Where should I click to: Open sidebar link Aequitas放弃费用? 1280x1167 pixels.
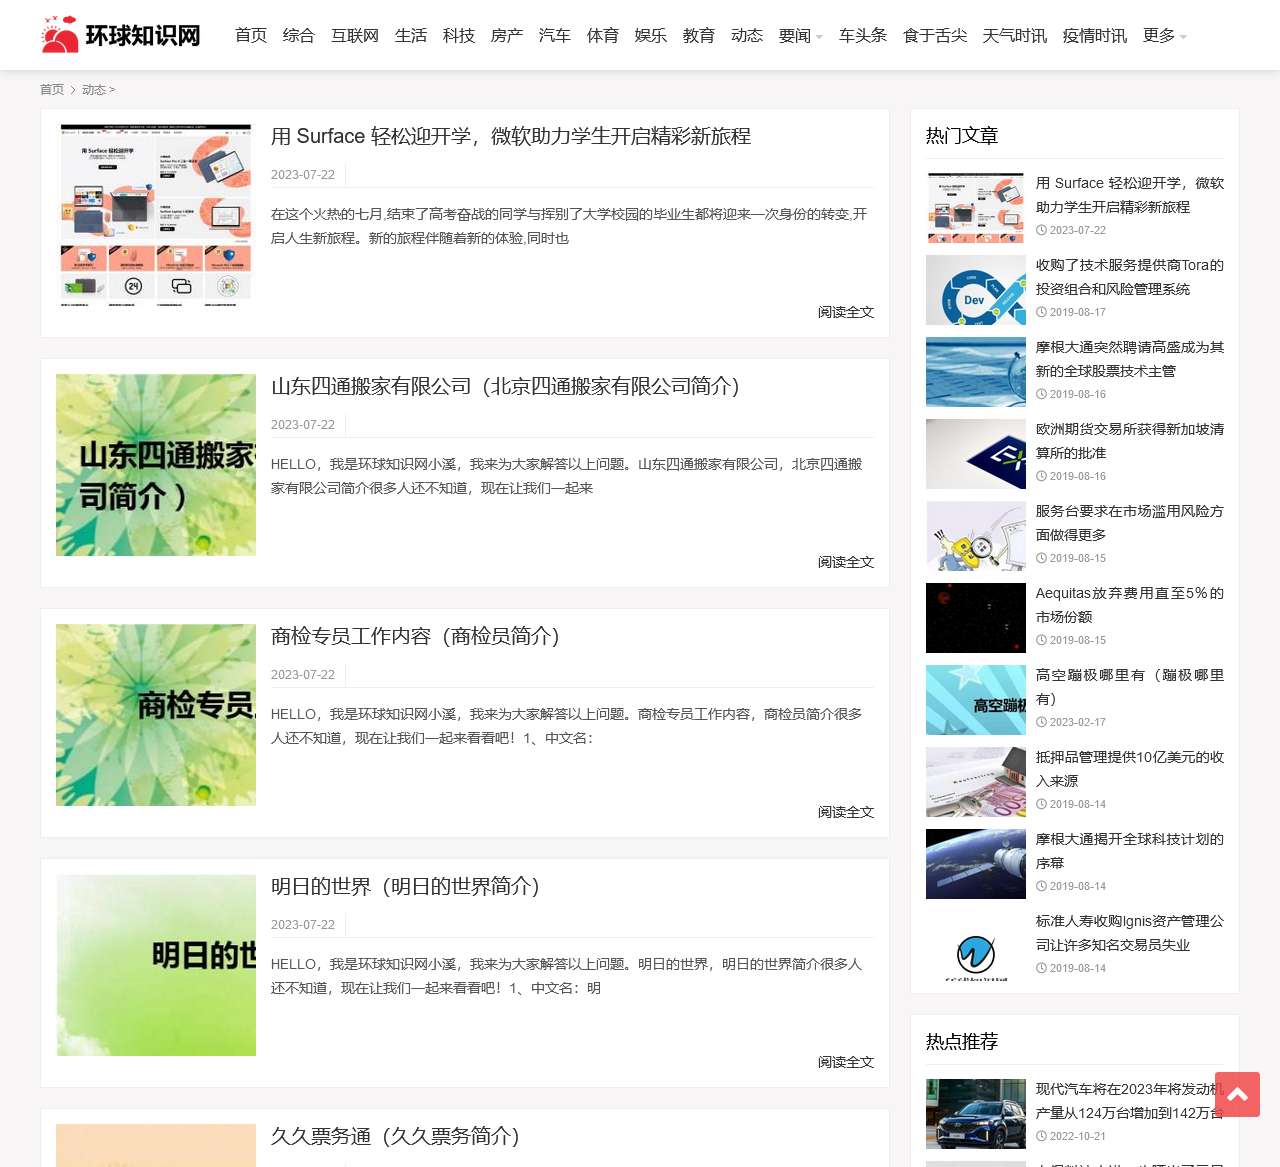click(x=1130, y=605)
